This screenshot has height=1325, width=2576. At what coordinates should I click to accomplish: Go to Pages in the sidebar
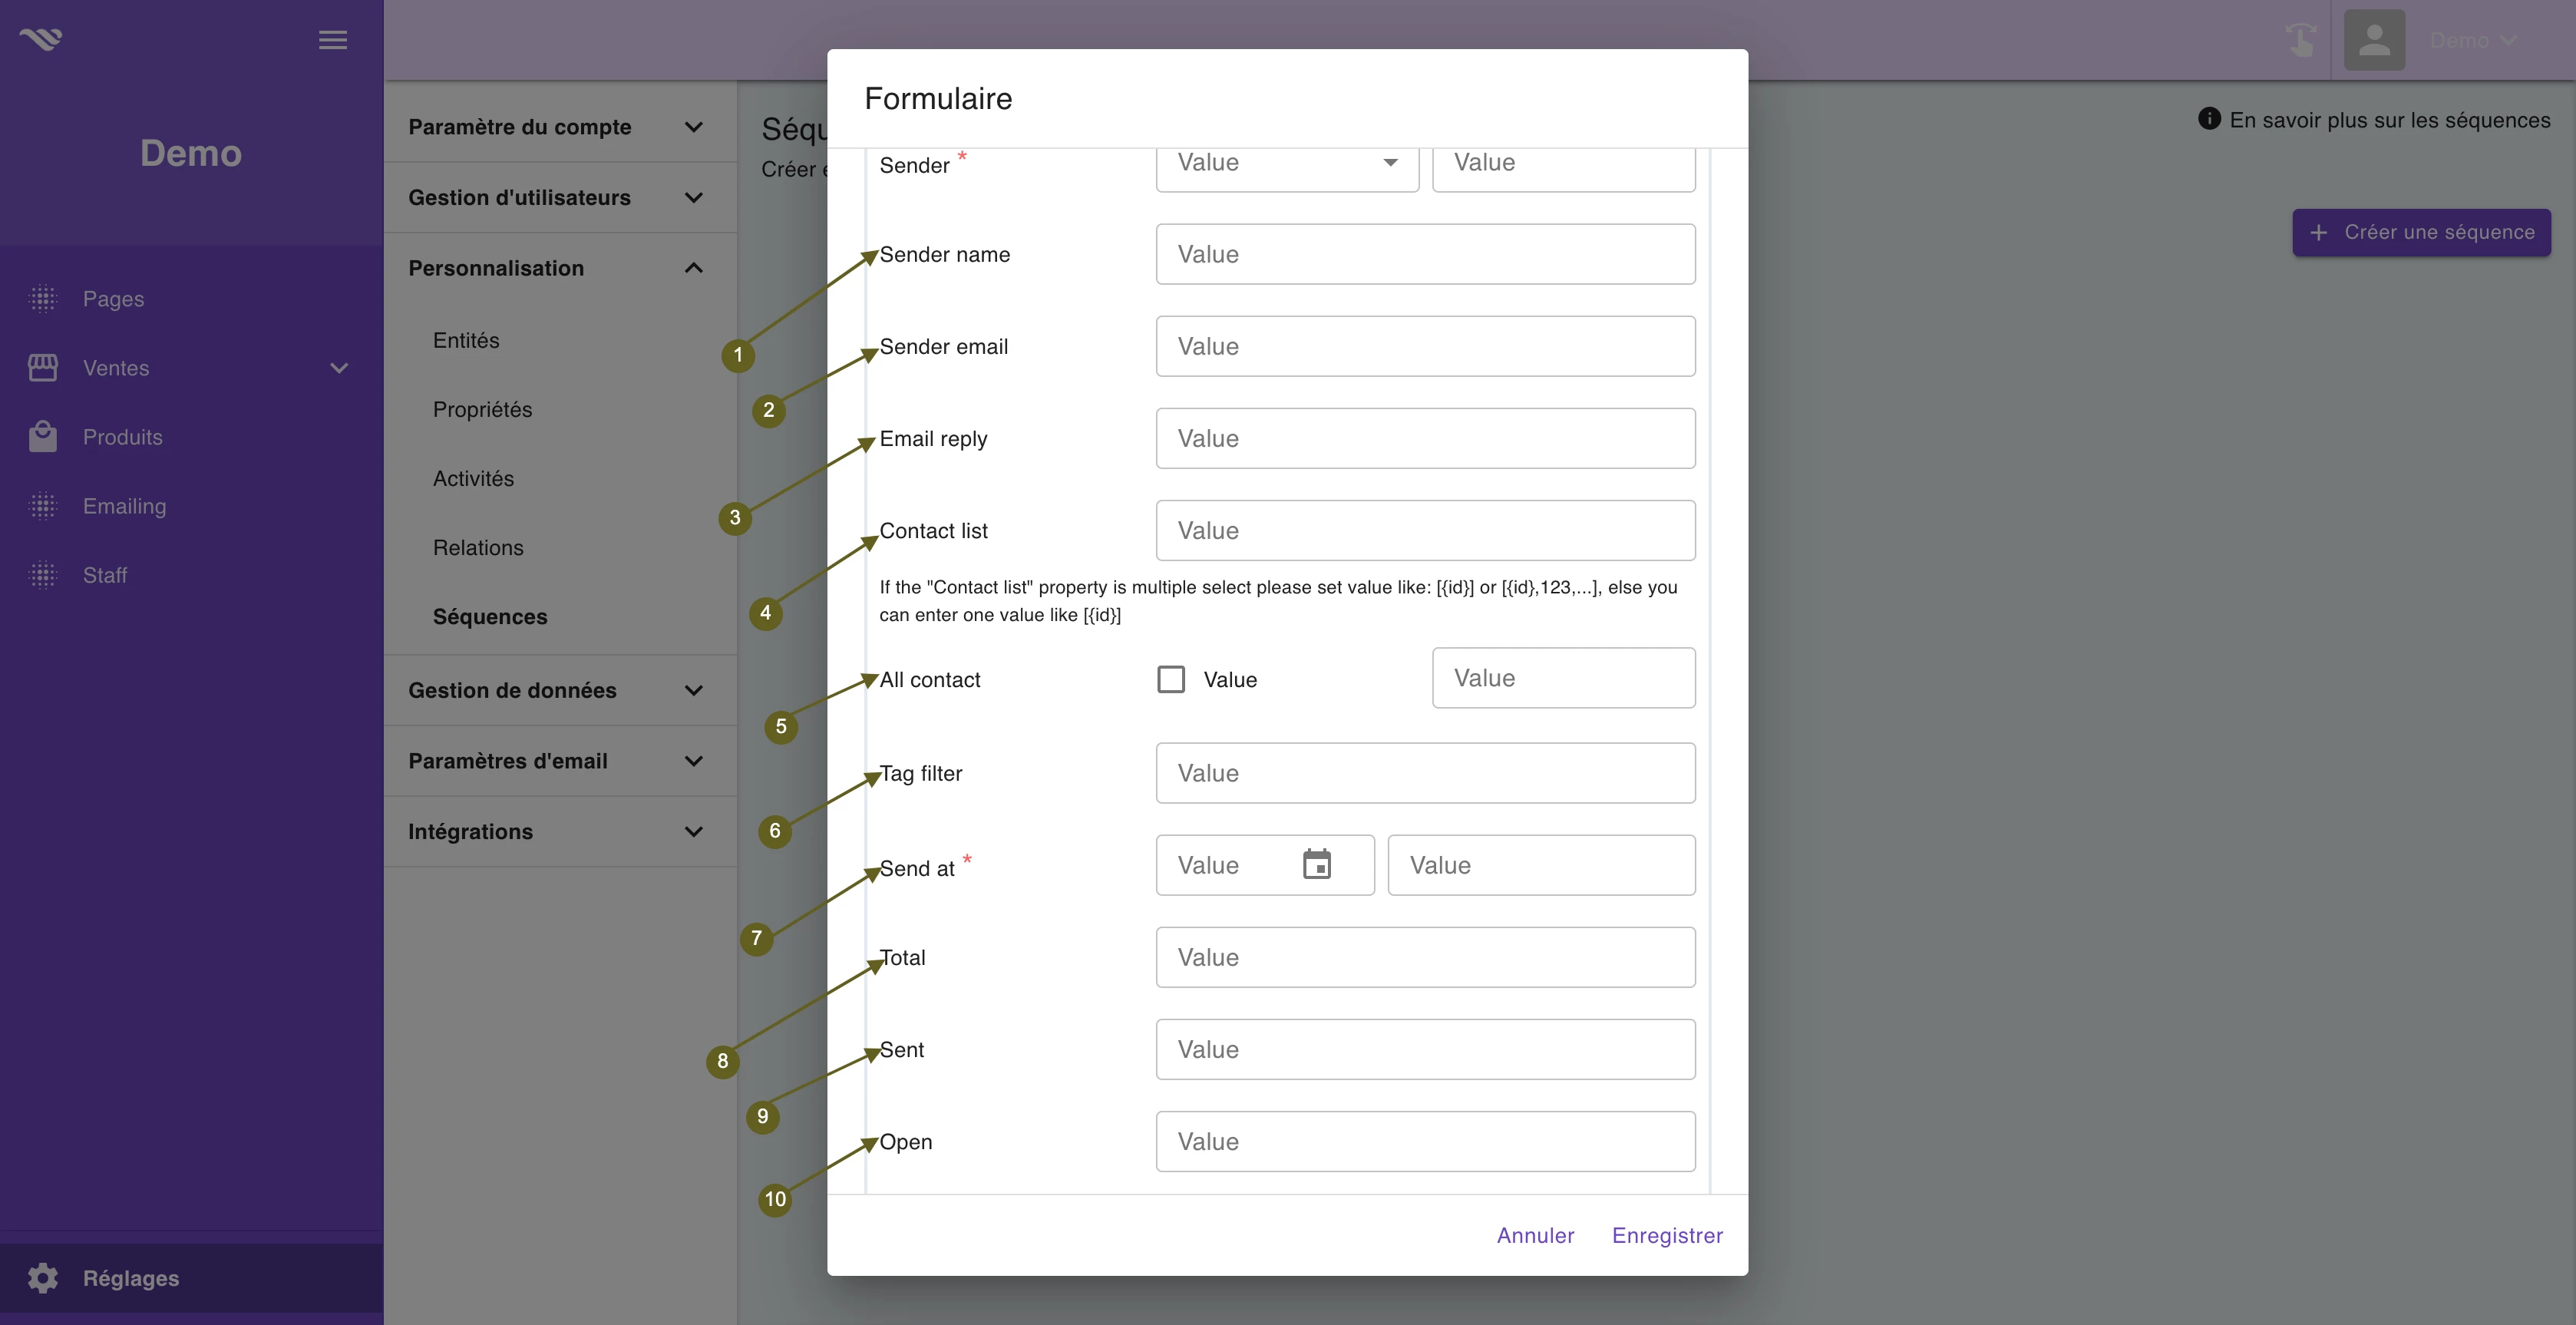113,299
